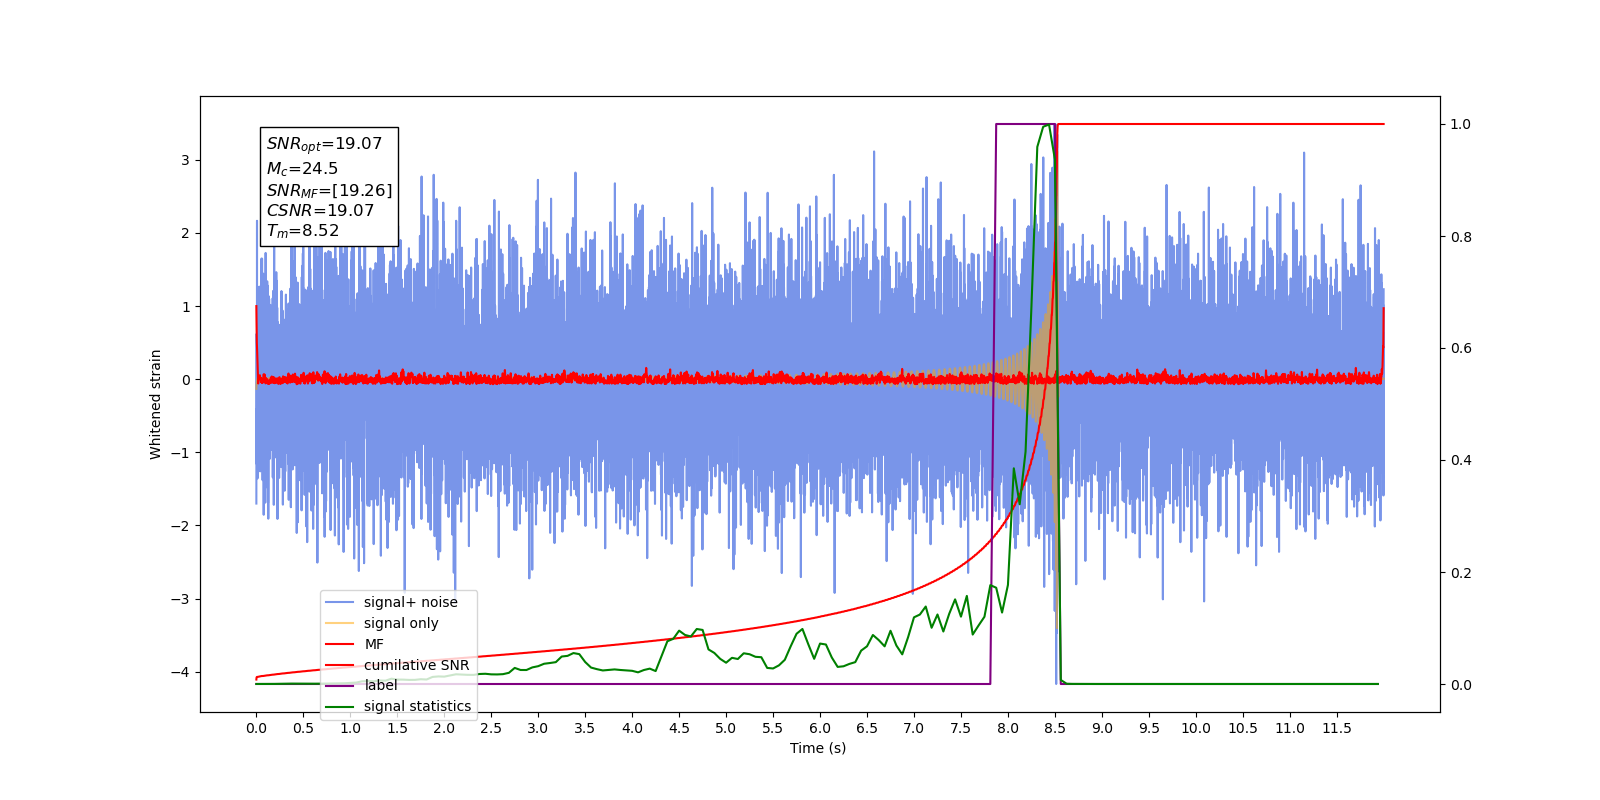The image size is (1600, 800).
Task: Click the Mc=24.5 annotation text
Action: [x=302, y=169]
